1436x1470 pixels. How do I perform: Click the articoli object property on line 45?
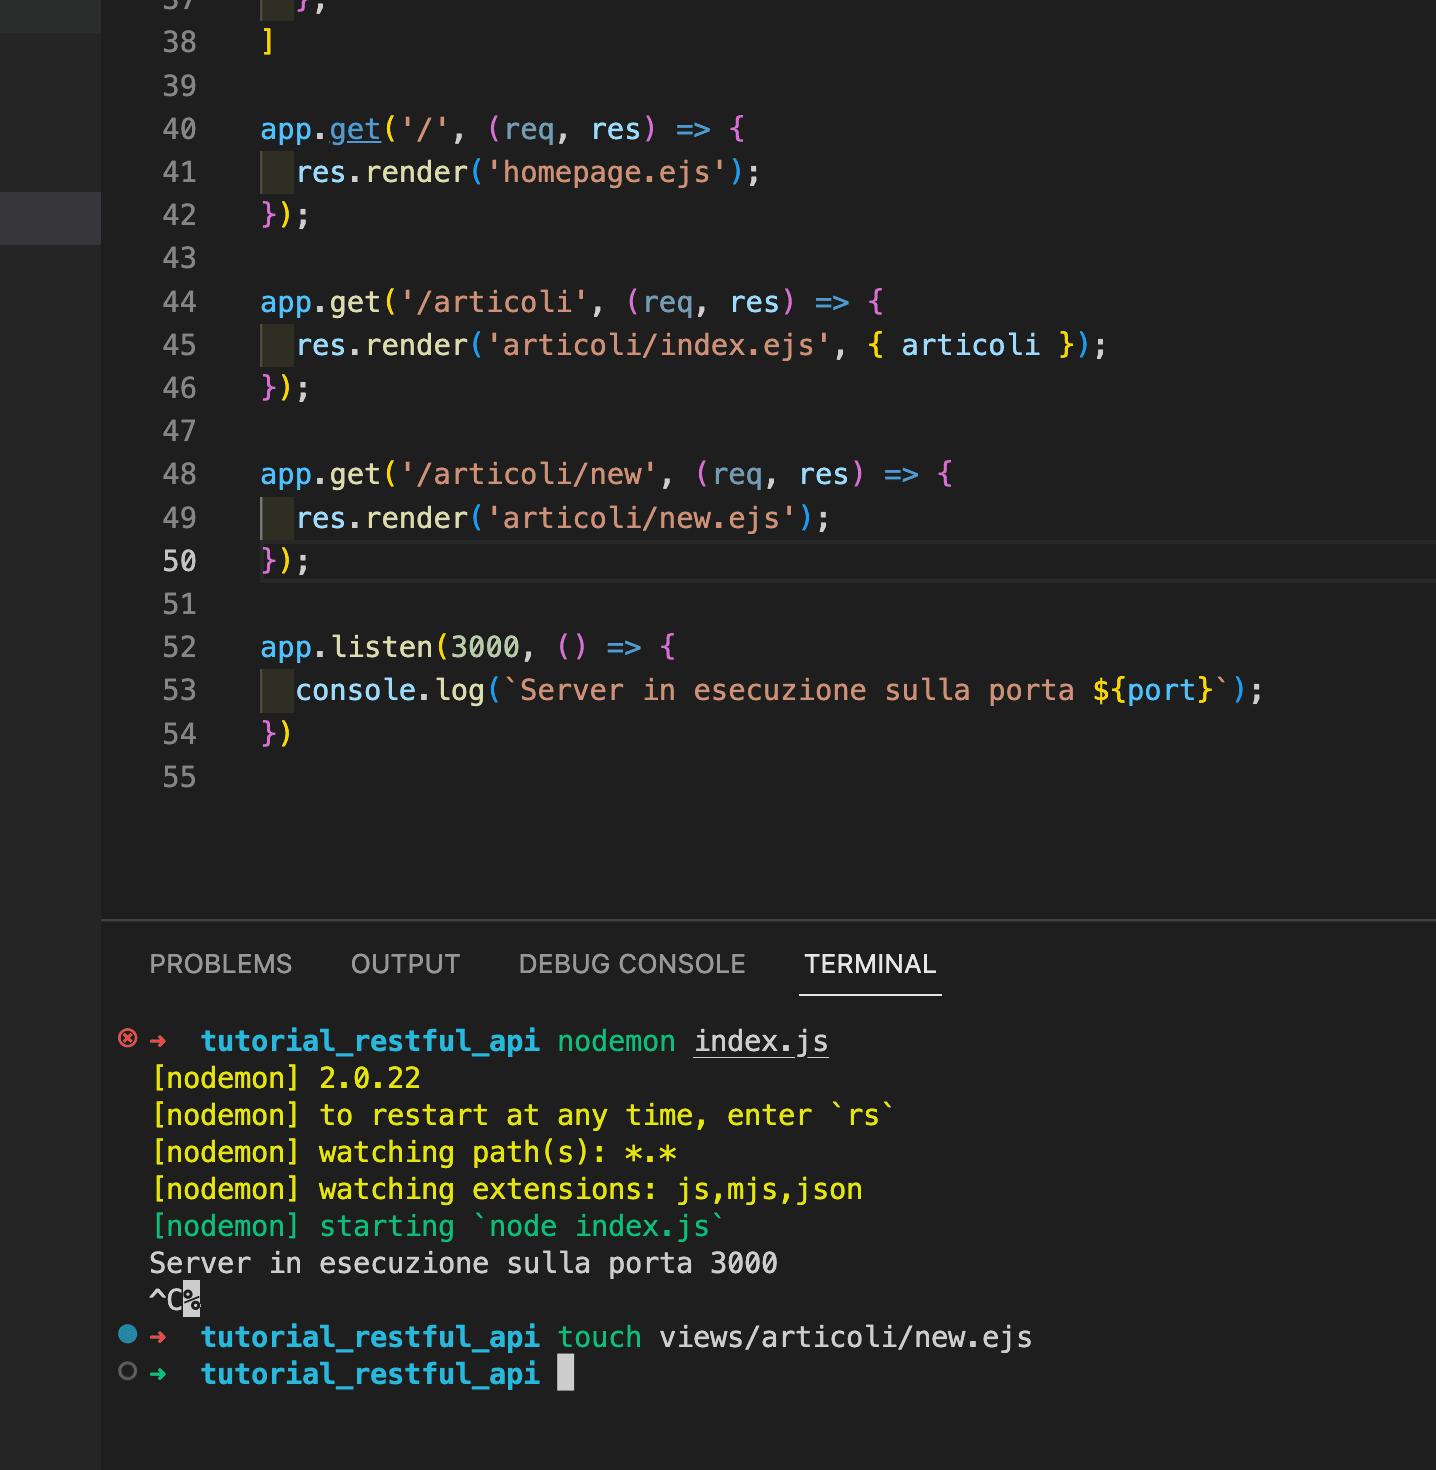[x=970, y=345]
